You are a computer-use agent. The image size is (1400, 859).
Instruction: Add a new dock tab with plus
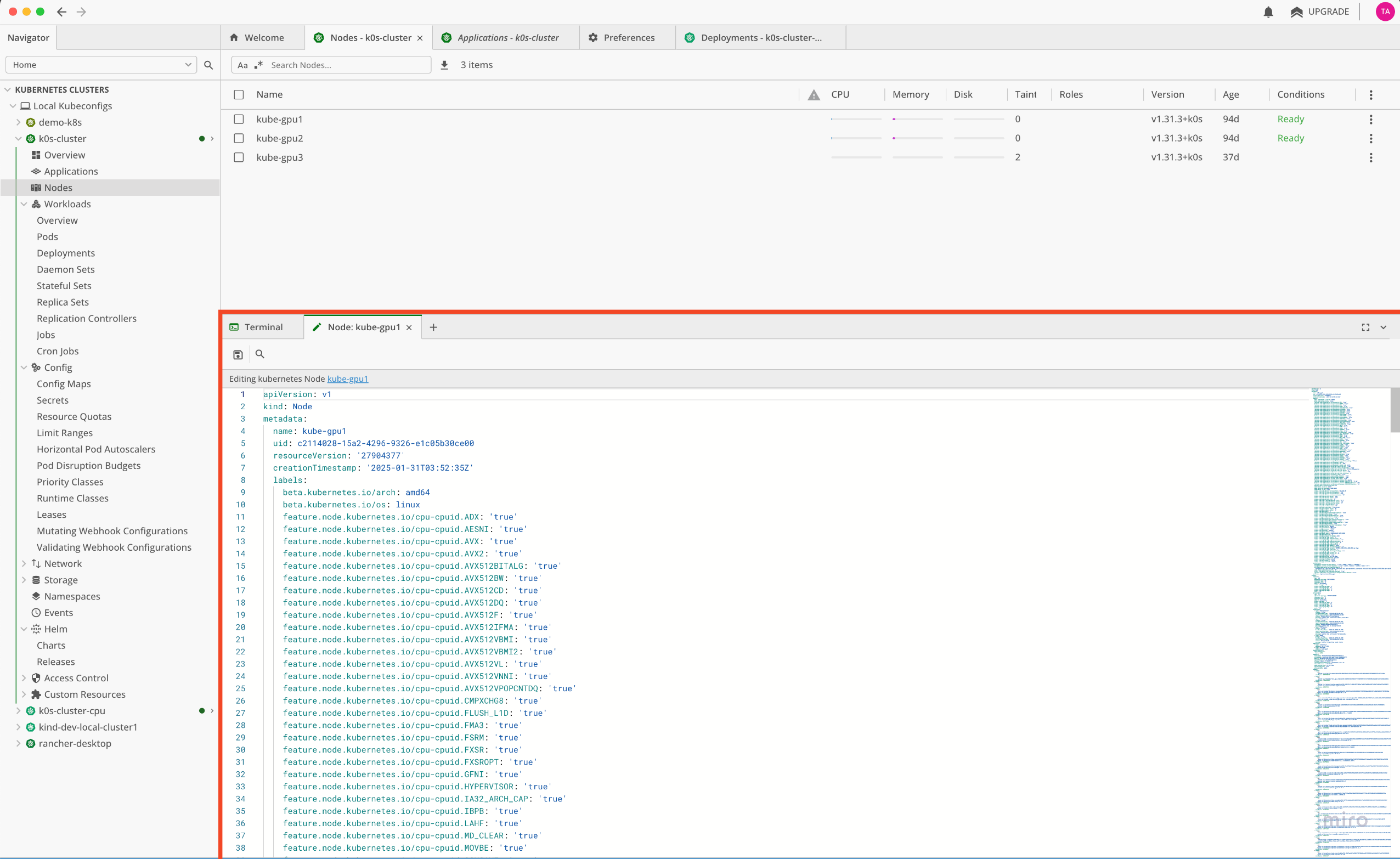coord(433,327)
